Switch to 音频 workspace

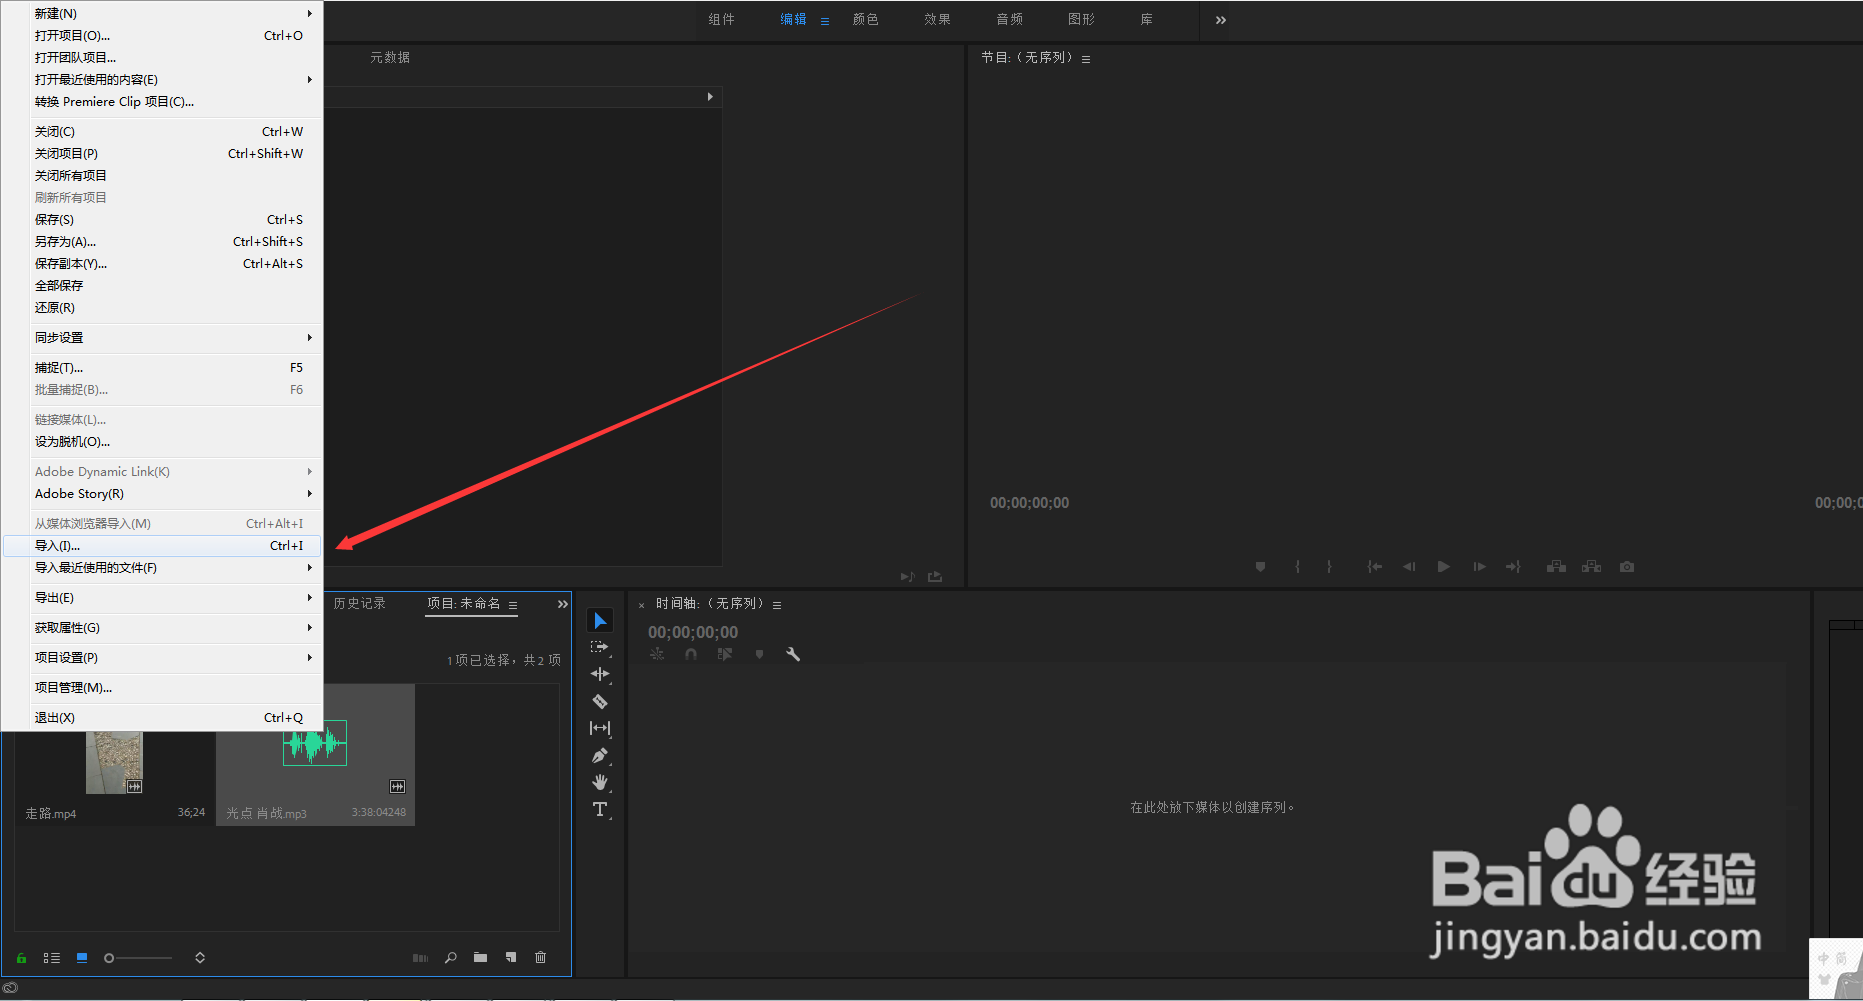[1010, 20]
